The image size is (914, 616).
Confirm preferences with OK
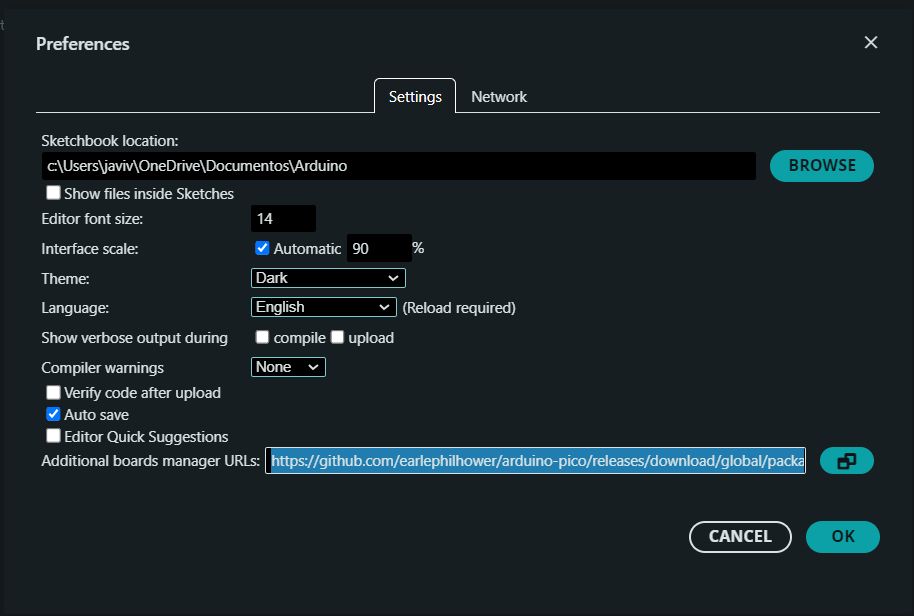pyautogui.click(x=842, y=536)
